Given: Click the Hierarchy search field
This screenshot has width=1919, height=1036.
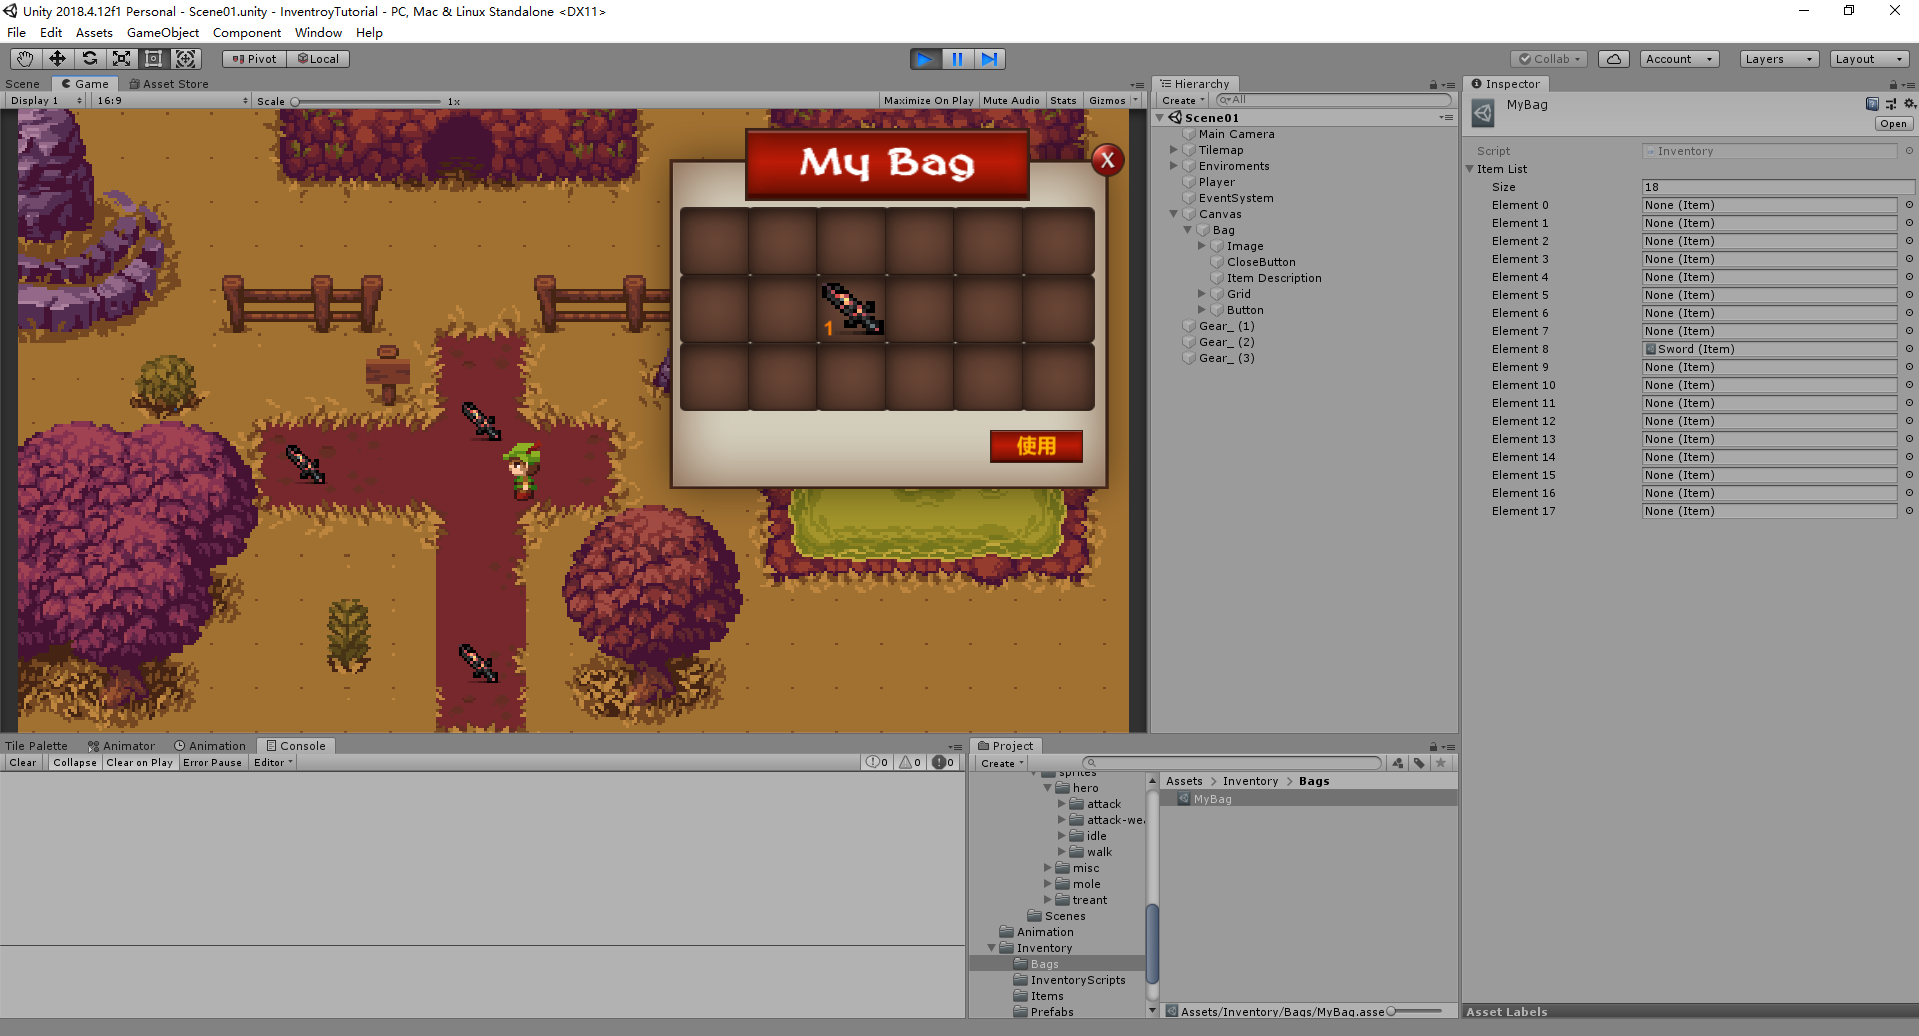Looking at the screenshot, I should click(x=1330, y=100).
